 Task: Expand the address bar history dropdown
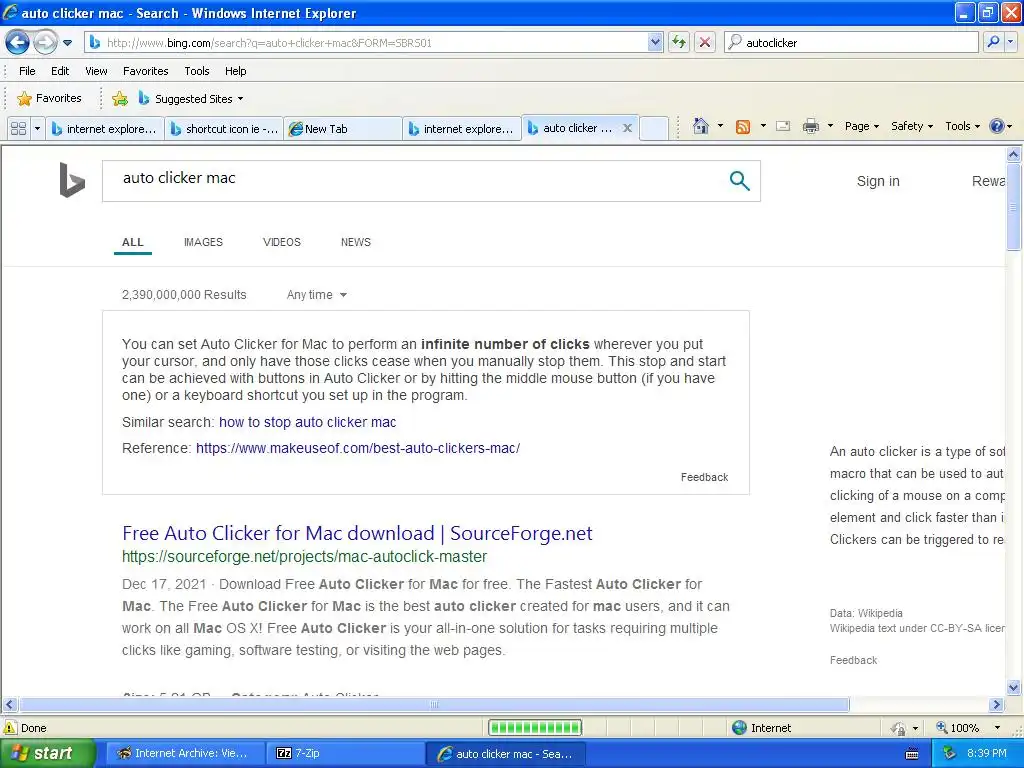coord(655,43)
